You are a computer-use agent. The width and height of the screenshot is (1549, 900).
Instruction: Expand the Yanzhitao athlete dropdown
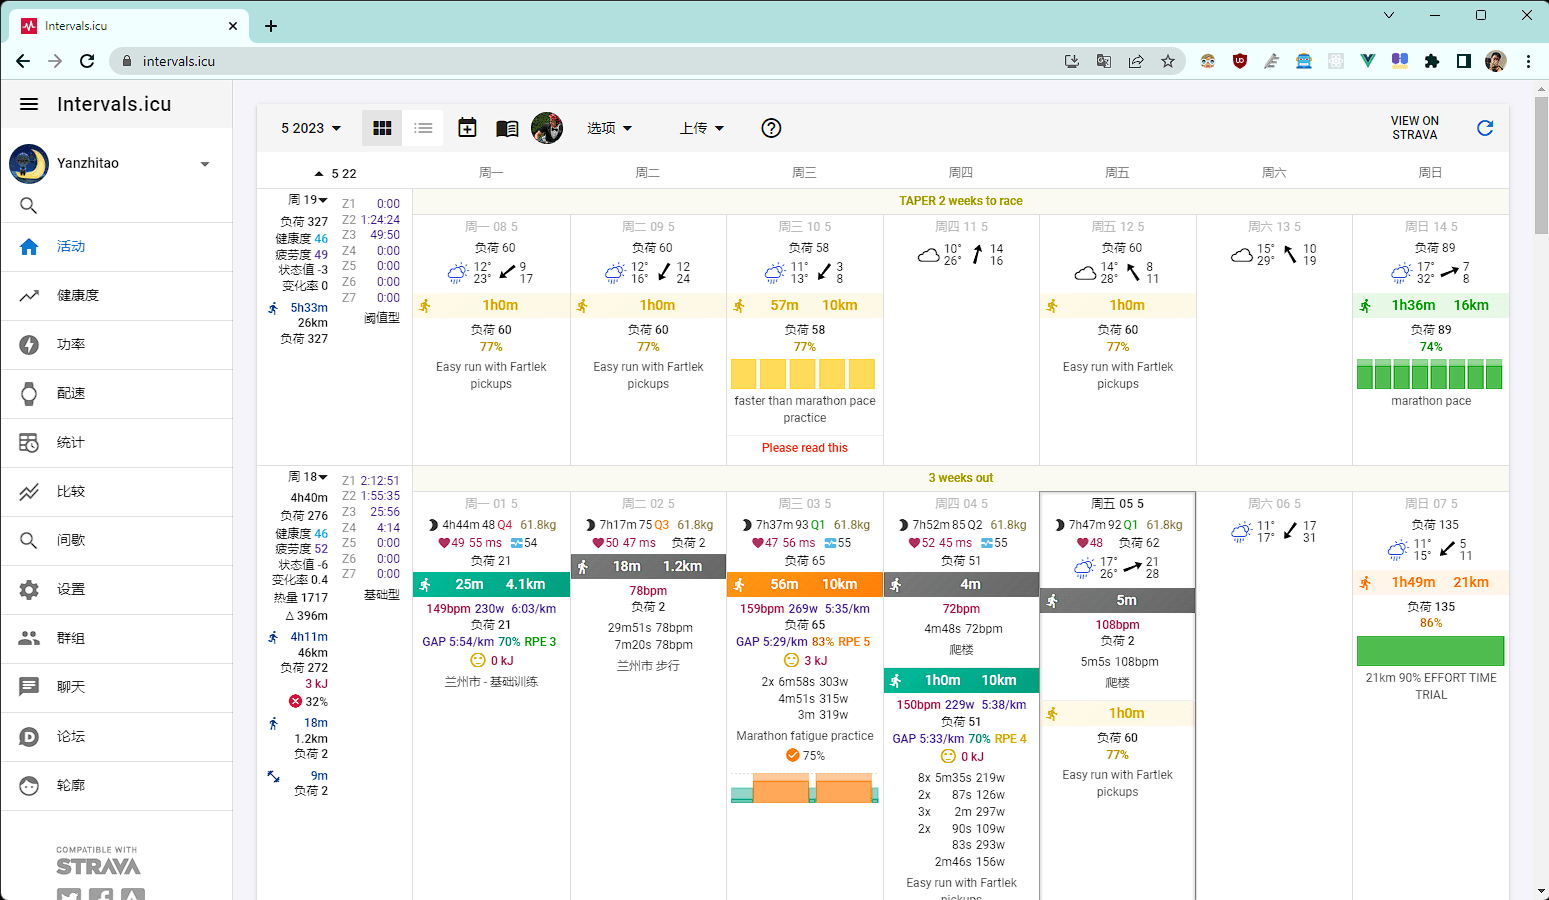[205, 164]
